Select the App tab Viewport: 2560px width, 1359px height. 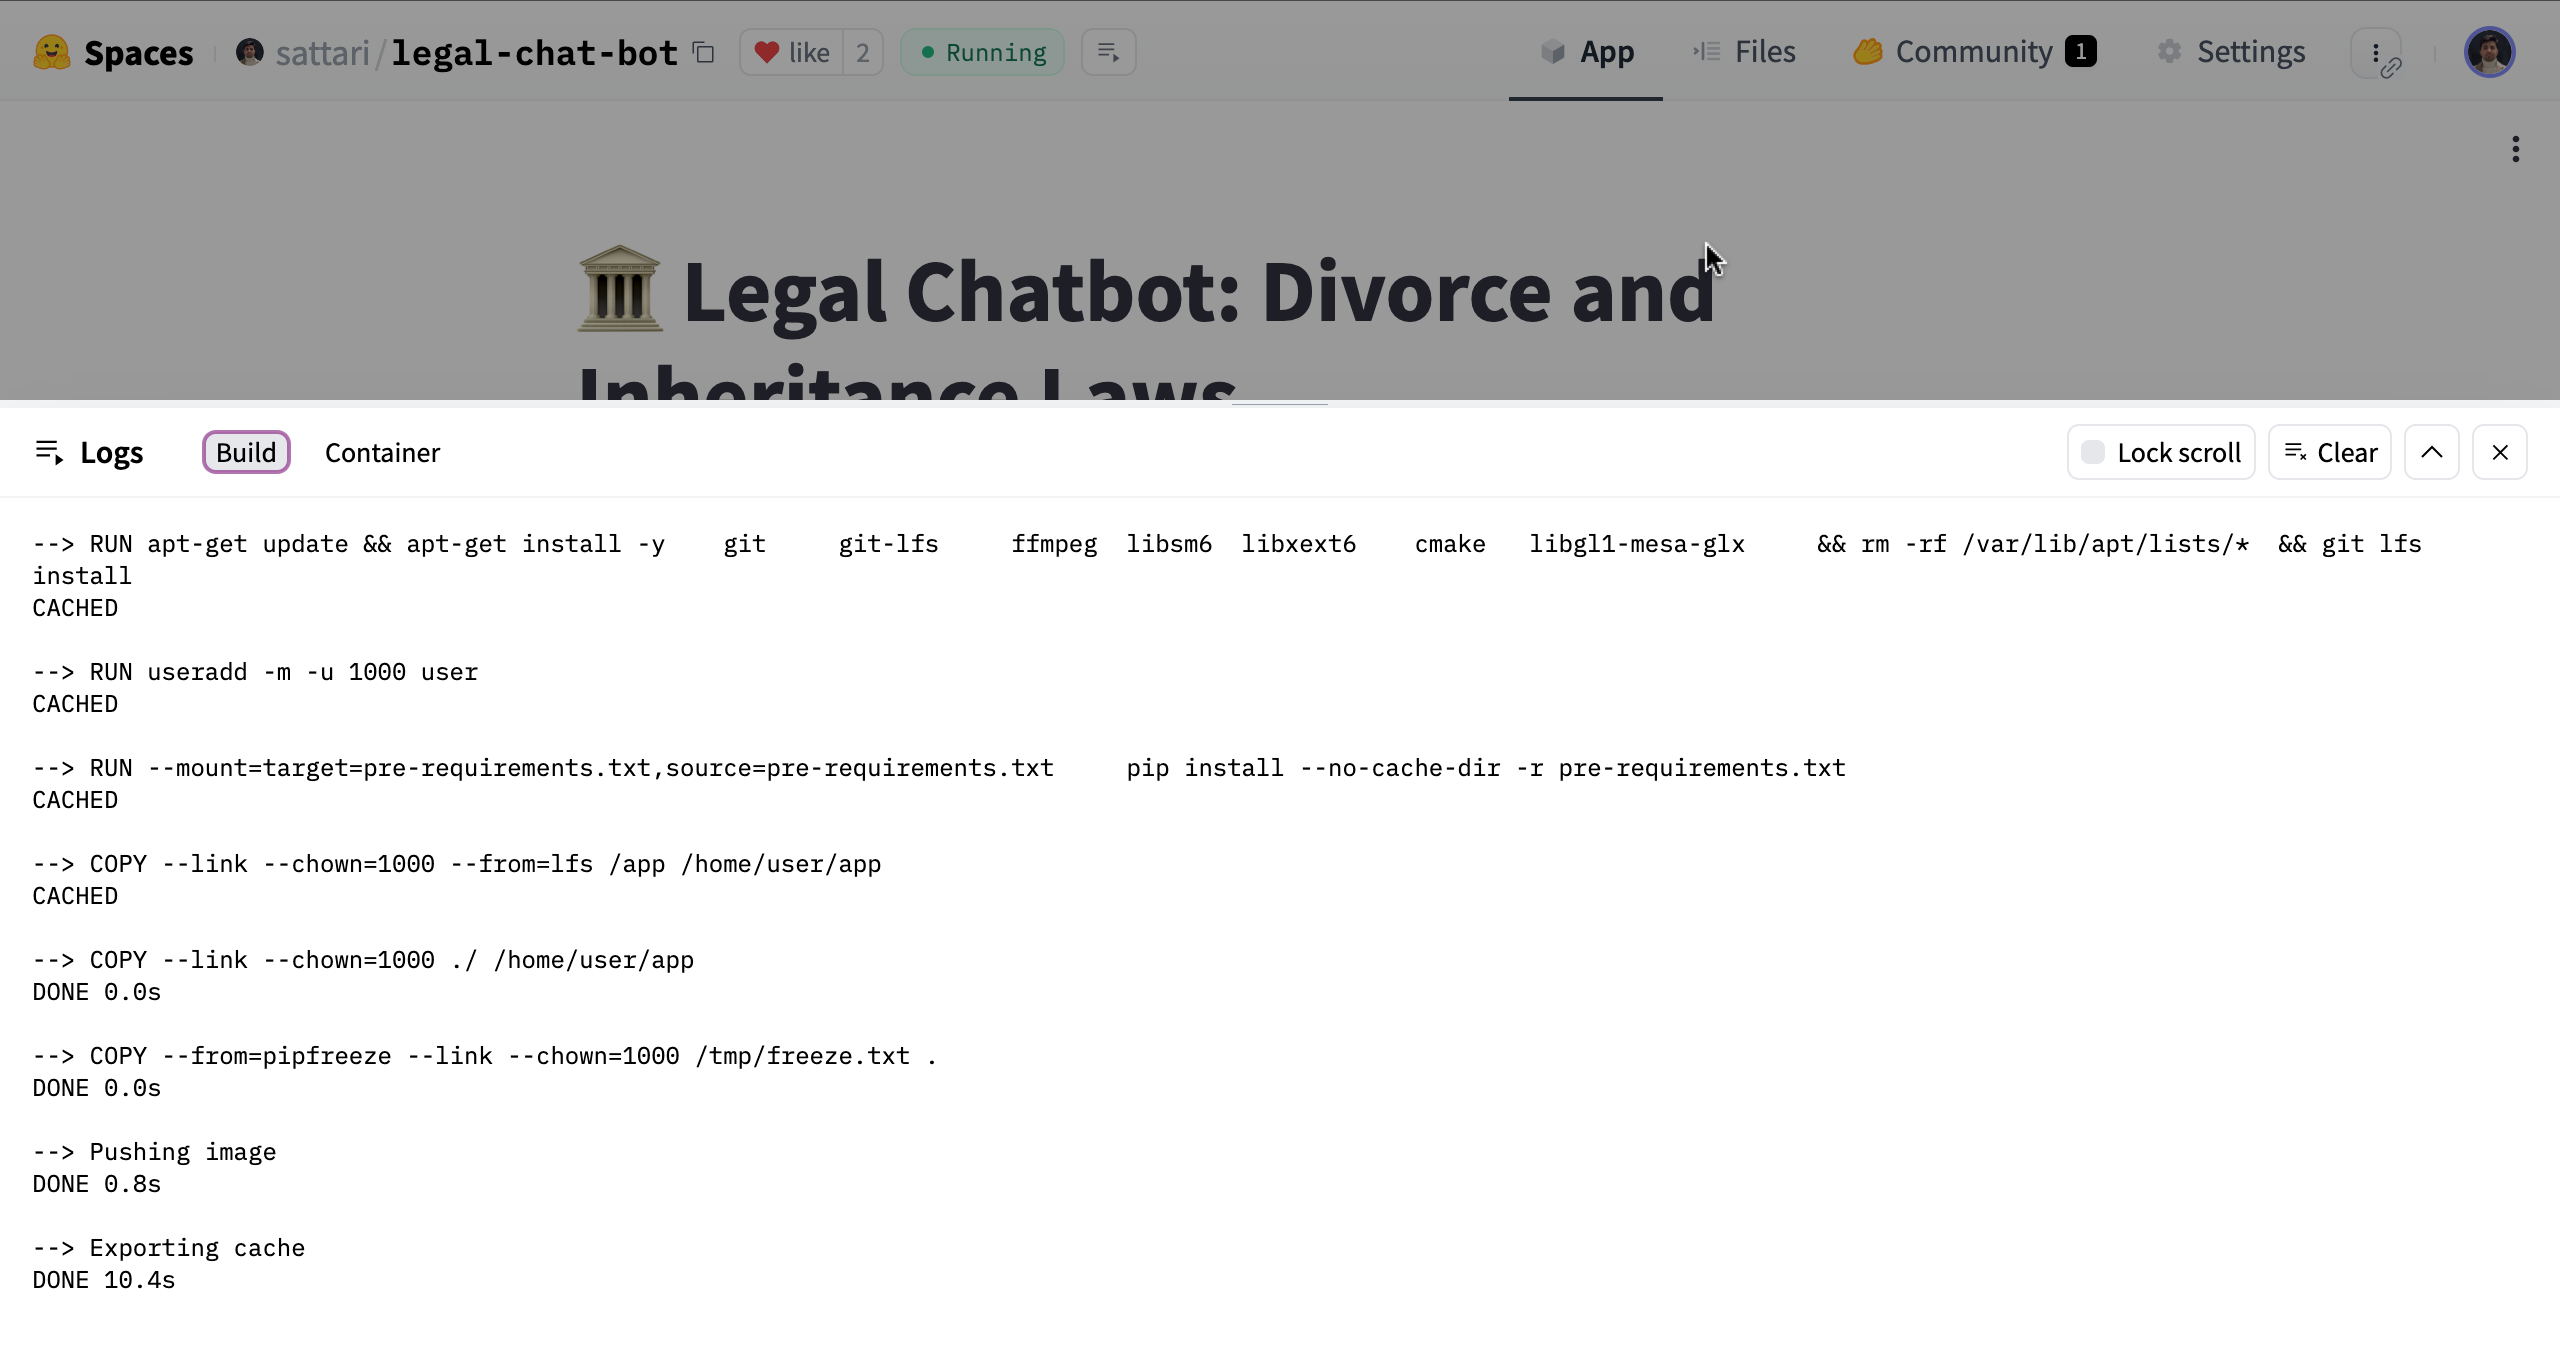tap(1587, 52)
